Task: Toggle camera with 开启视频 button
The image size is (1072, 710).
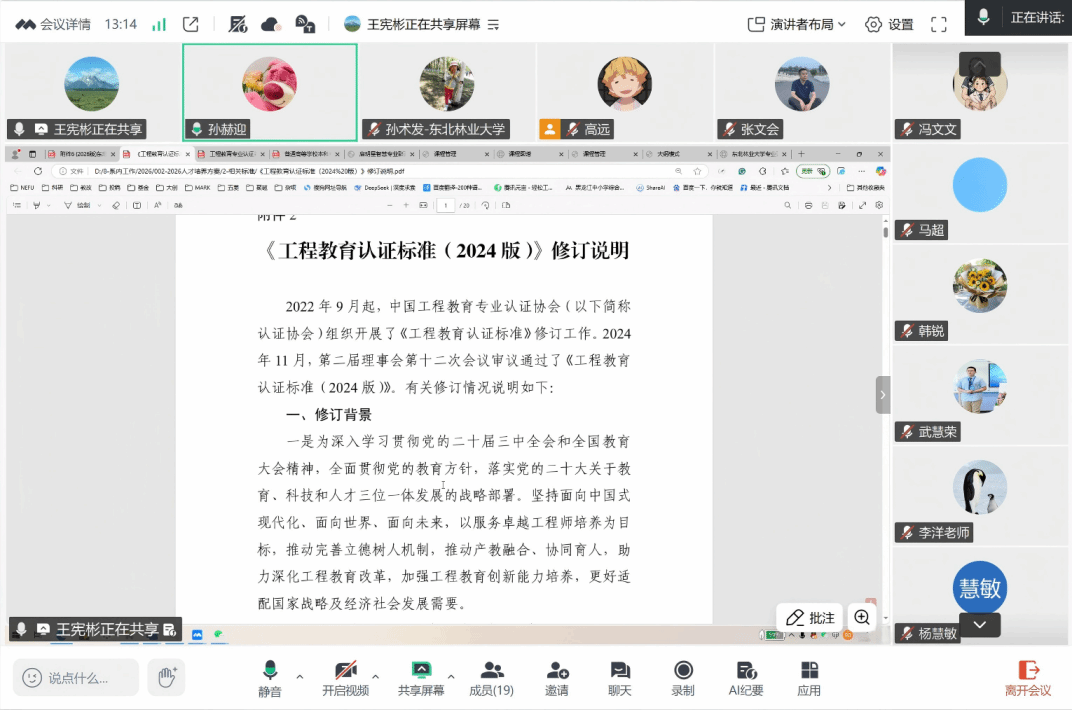Action: [x=345, y=677]
